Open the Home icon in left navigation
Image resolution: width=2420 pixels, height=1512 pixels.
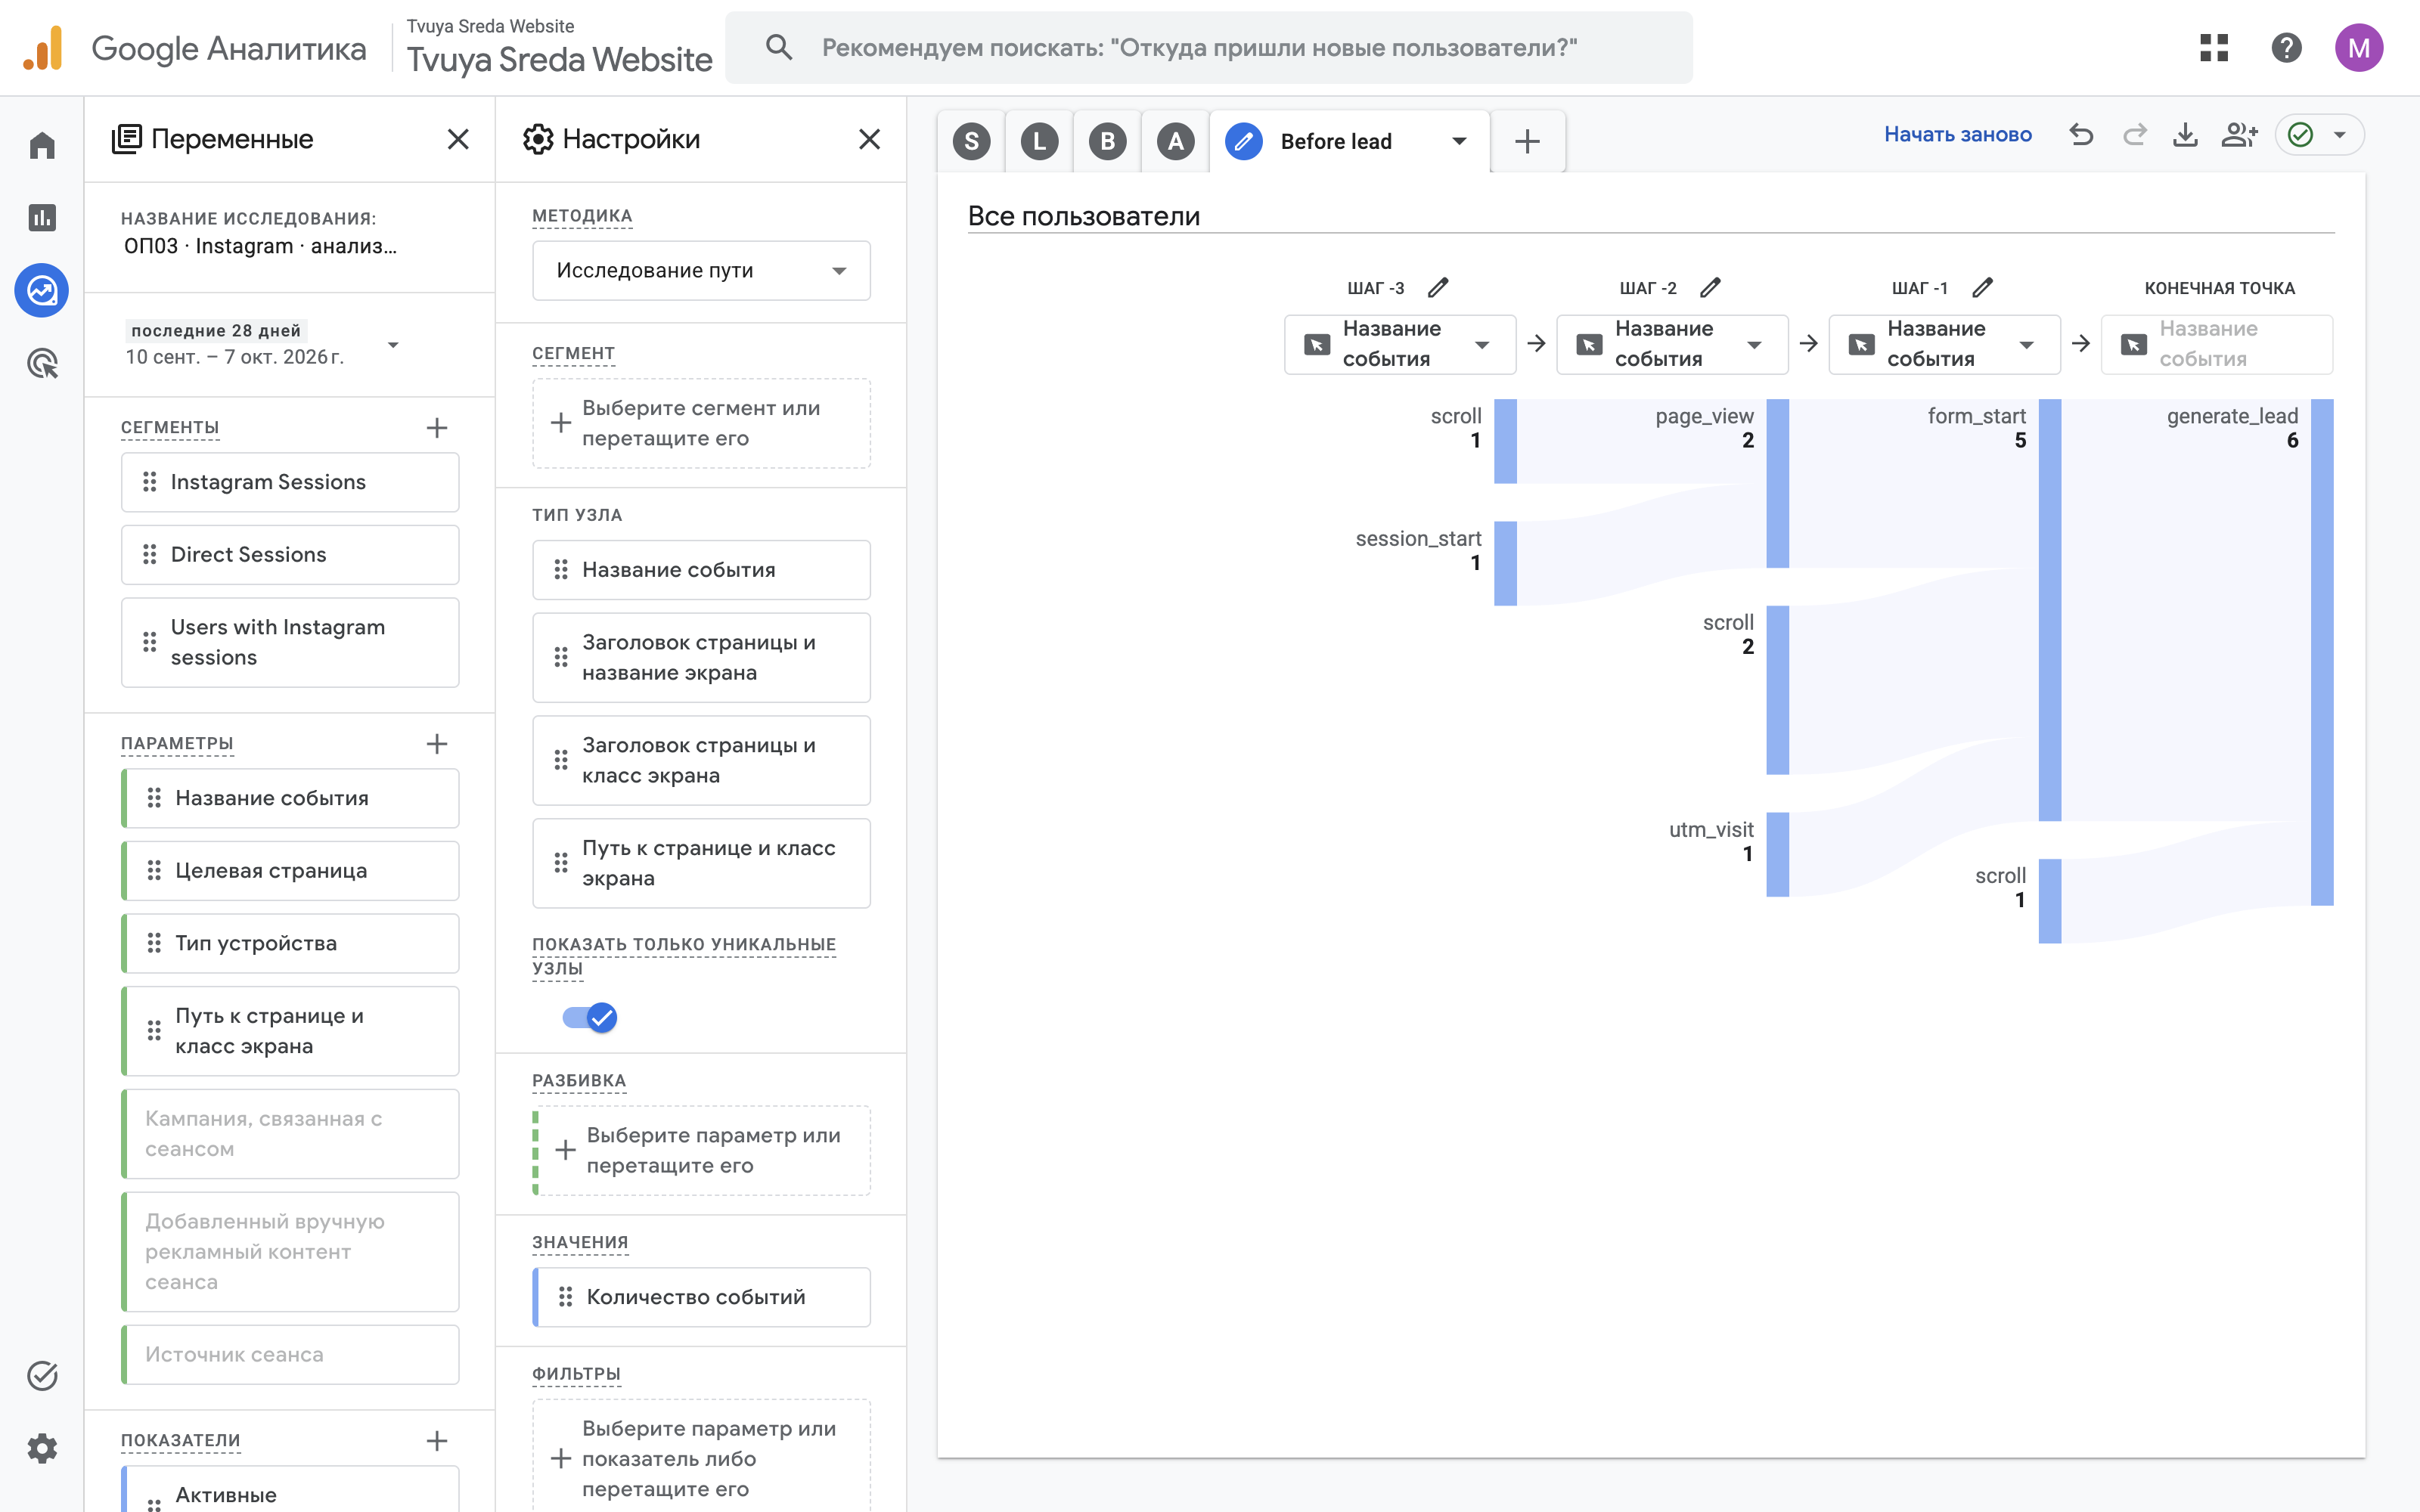42,146
